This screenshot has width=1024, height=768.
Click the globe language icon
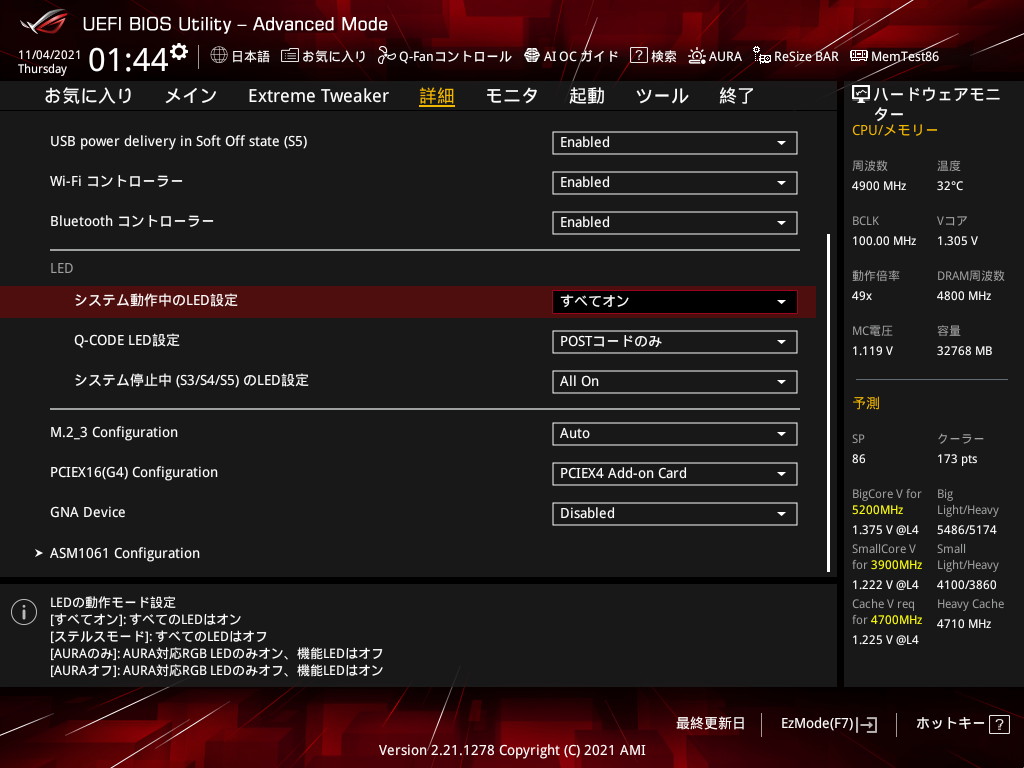(219, 56)
